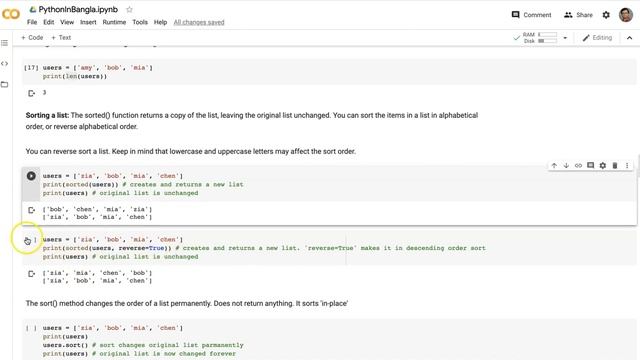Open the RAM and Disk resource indicator

(x=540, y=38)
